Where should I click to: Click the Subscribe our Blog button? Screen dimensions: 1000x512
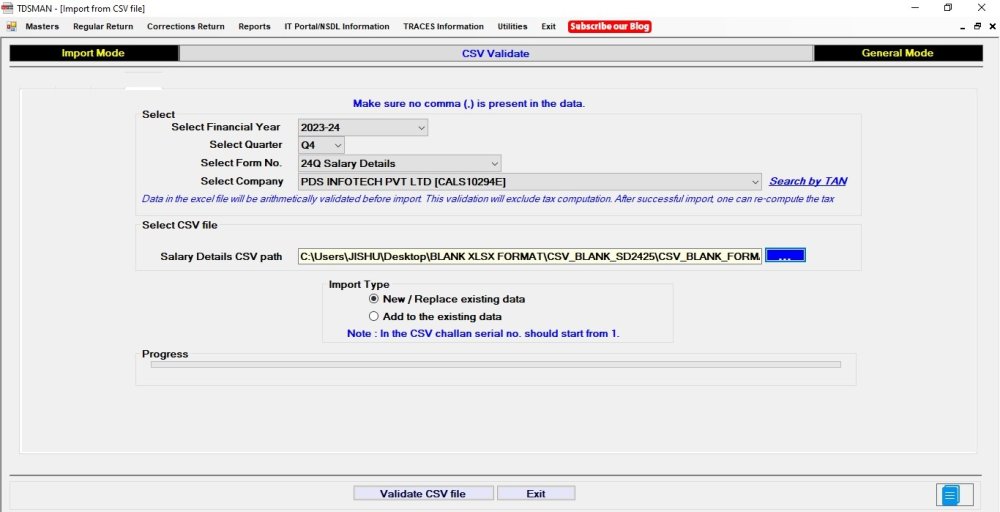pyautogui.click(x=610, y=27)
